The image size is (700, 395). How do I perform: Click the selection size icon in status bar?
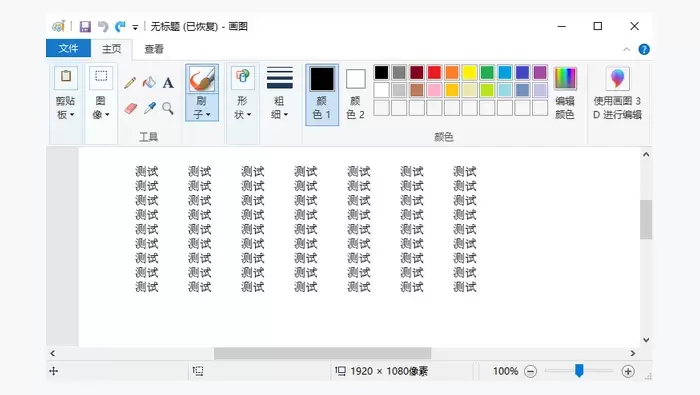pos(198,370)
